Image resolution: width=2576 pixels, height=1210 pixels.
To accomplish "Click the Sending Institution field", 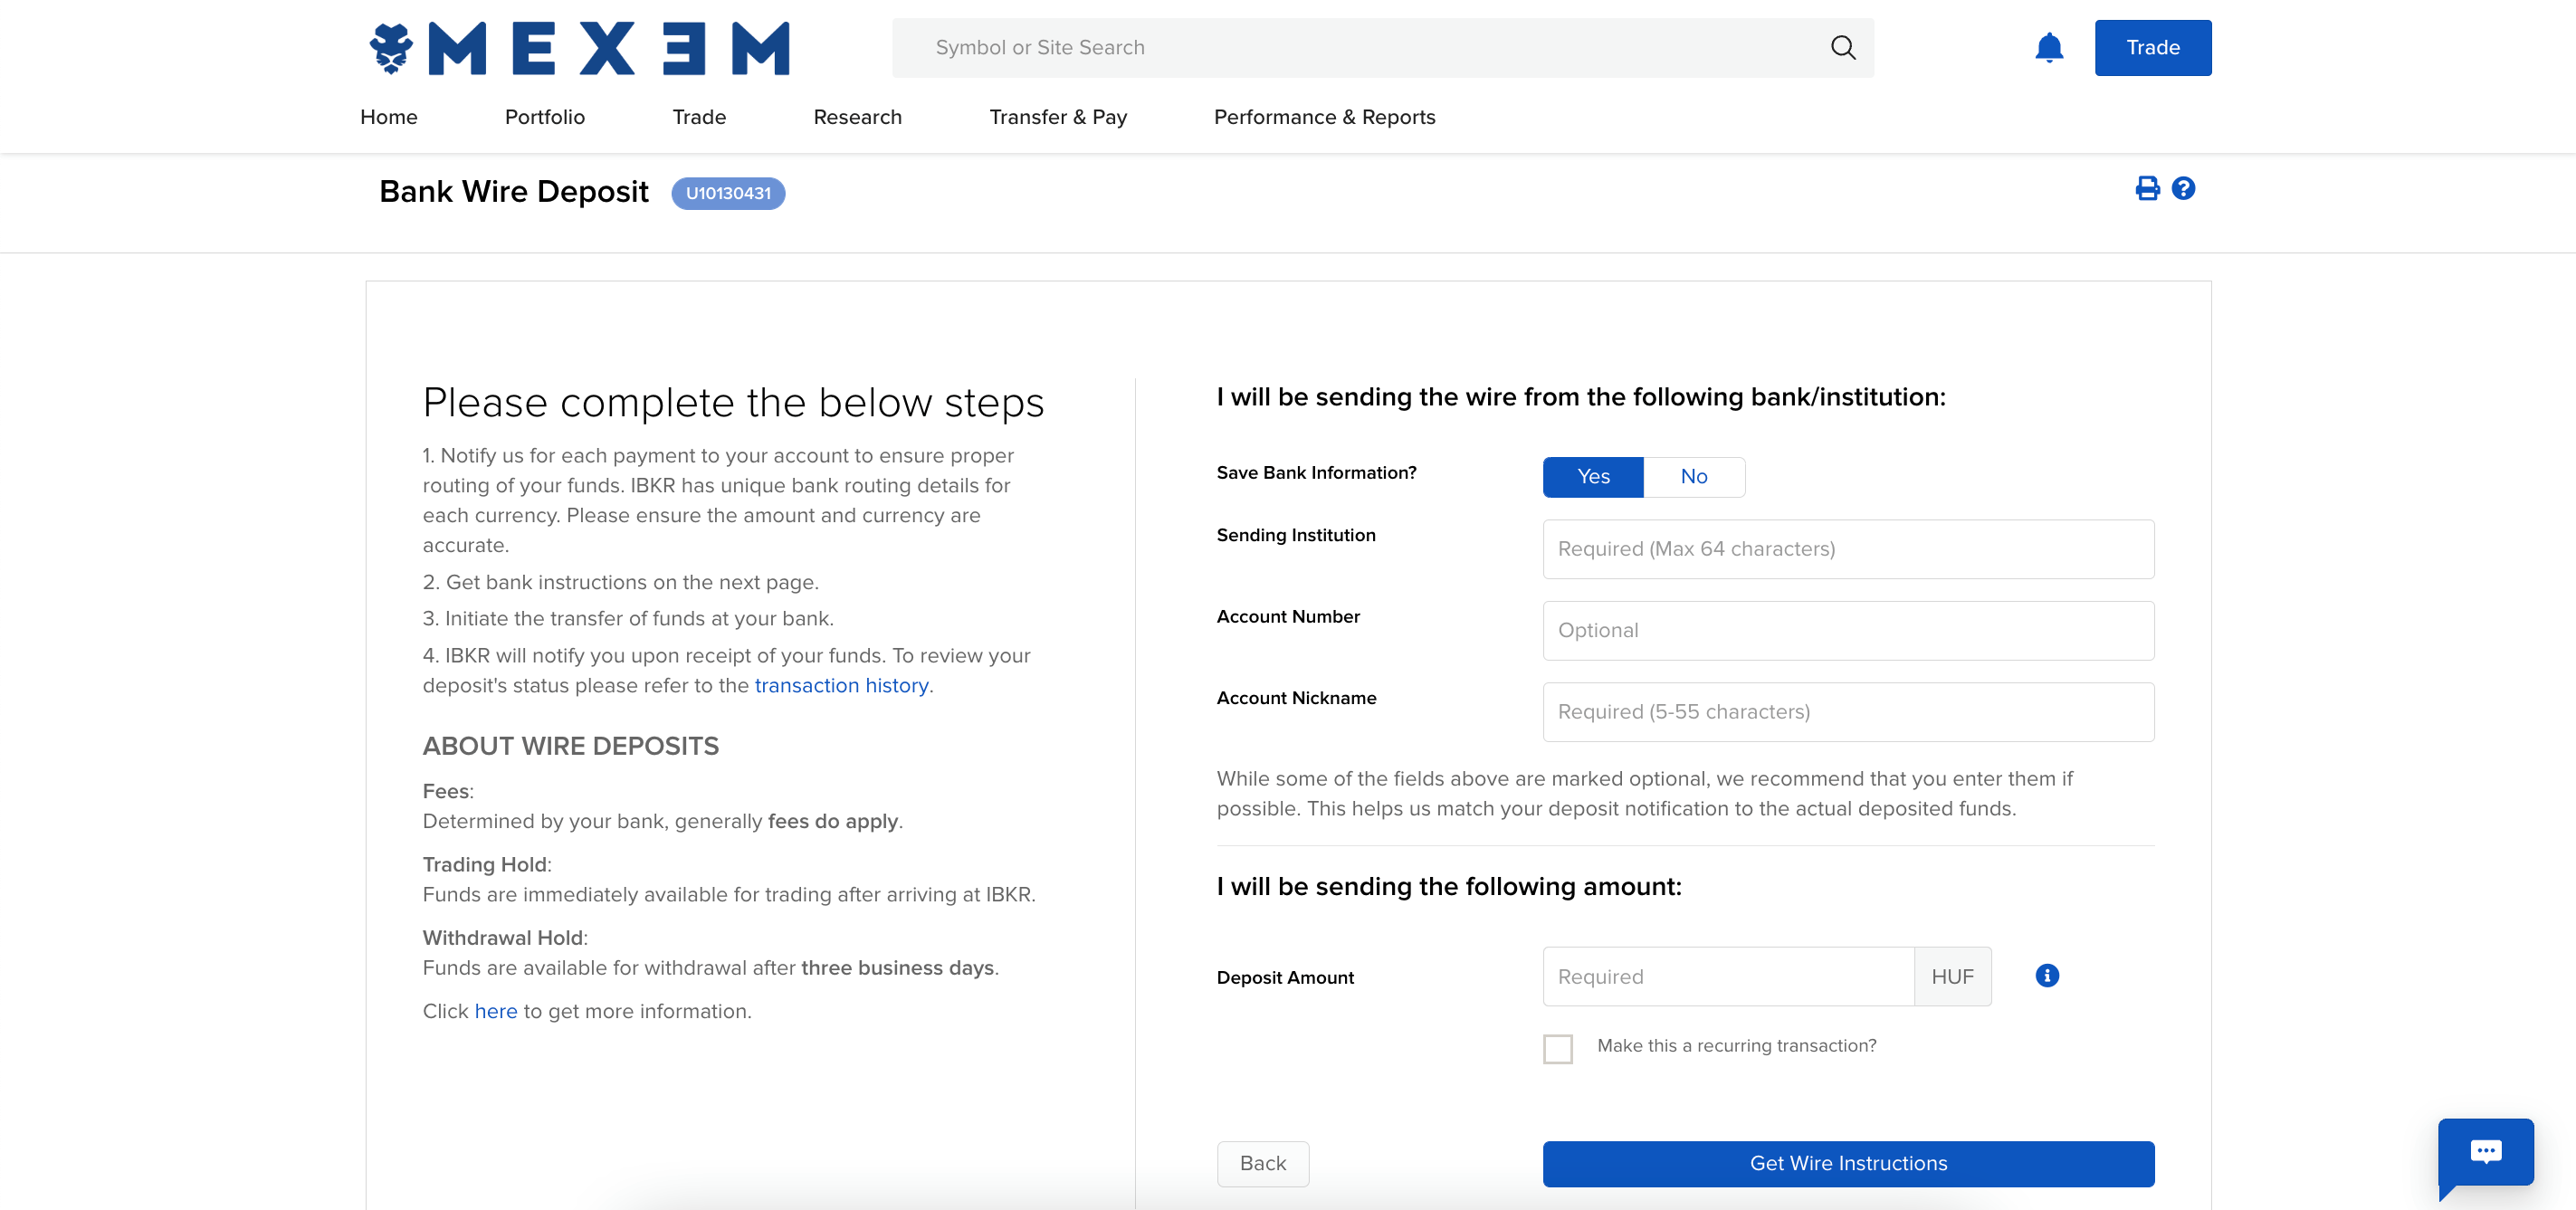I will point(1847,549).
